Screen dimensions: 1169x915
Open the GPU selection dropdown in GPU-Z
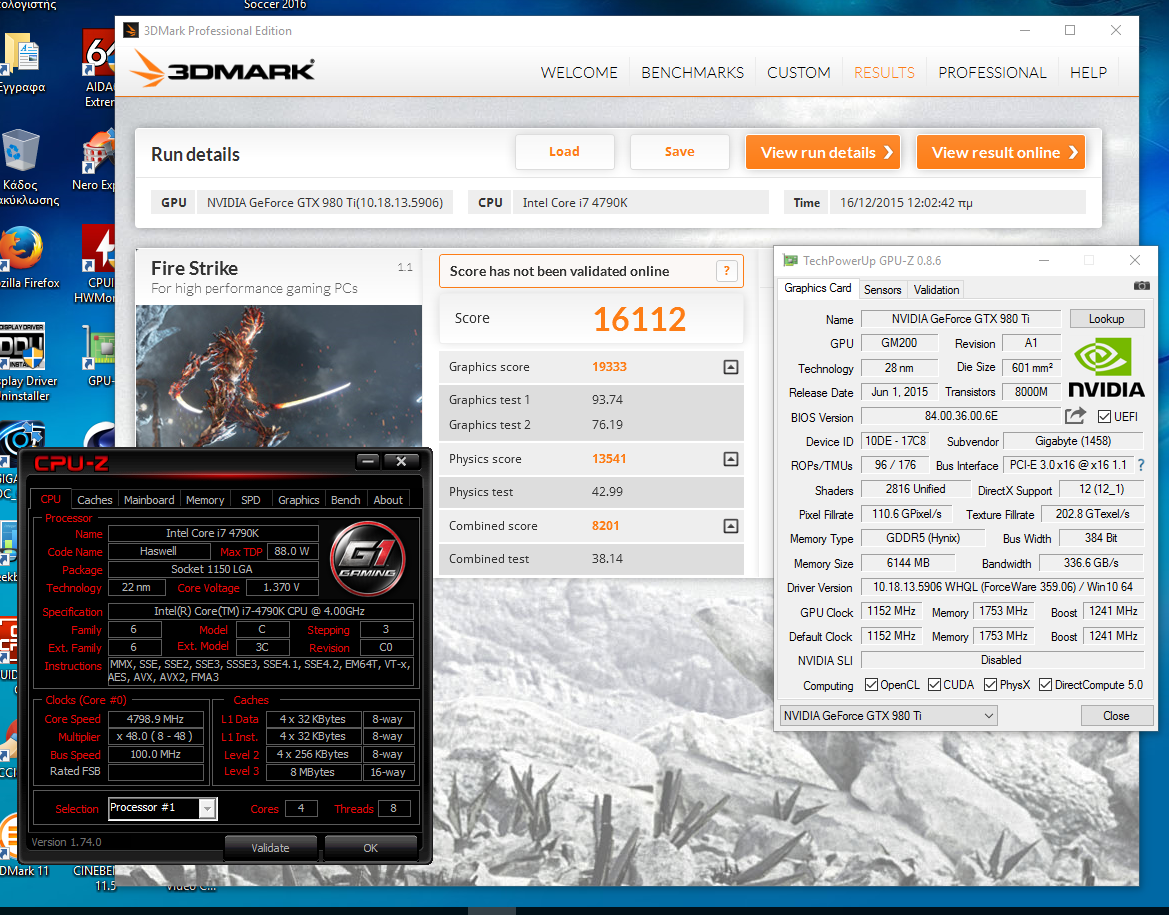click(x=889, y=716)
